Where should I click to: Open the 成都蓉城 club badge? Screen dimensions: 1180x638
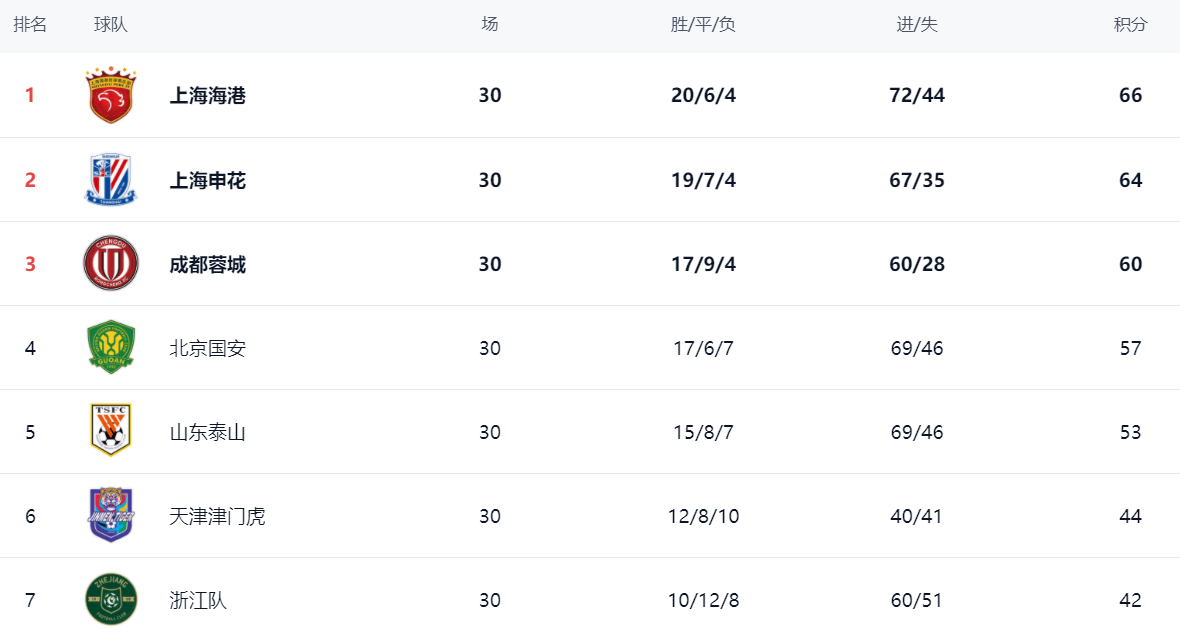[x=110, y=264]
